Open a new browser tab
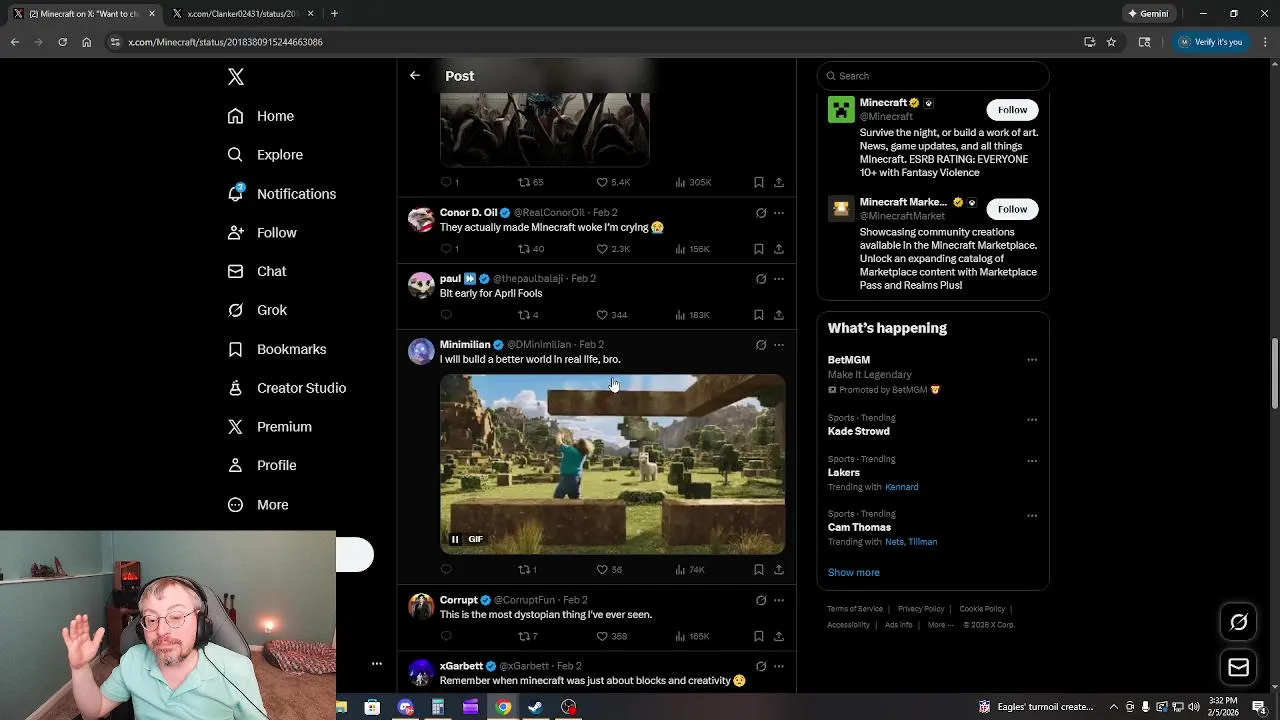The image size is (1280, 720). (334, 14)
